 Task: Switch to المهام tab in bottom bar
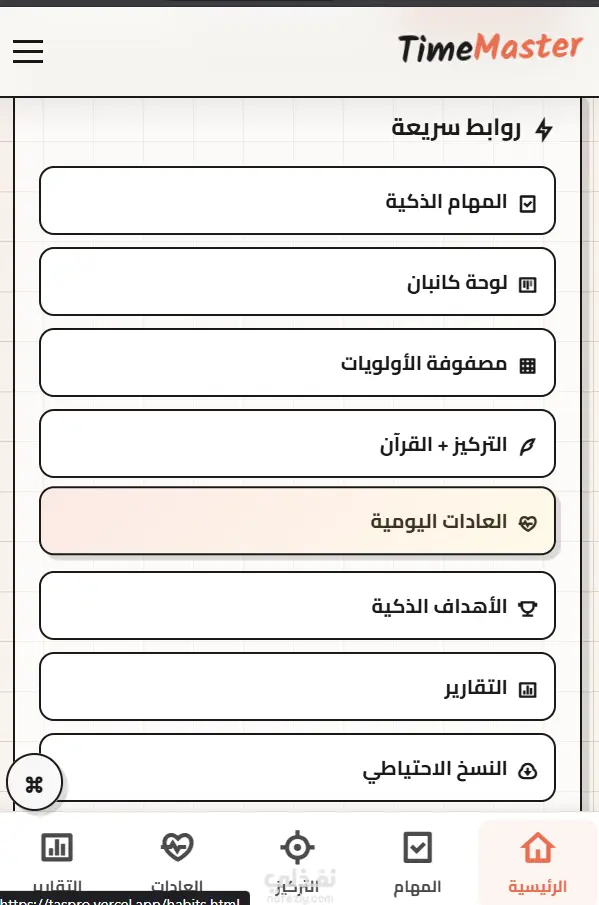click(417, 862)
